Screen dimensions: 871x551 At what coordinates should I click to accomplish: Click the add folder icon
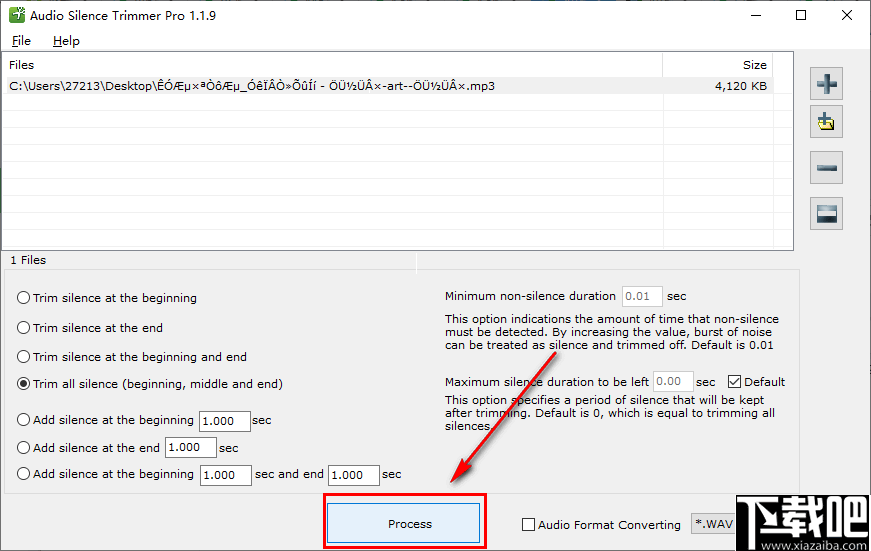826,122
